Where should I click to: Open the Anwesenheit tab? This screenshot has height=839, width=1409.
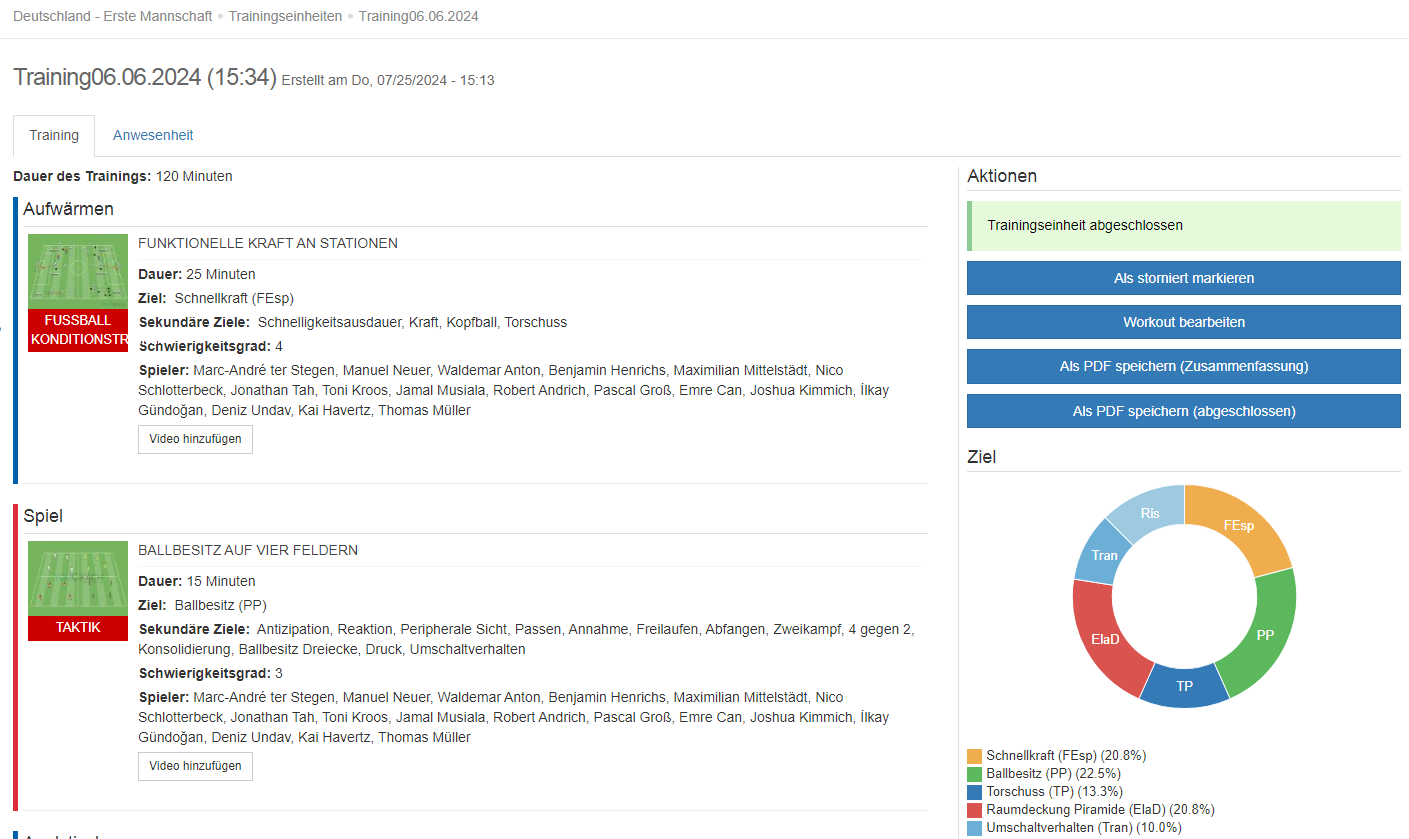tap(153, 135)
